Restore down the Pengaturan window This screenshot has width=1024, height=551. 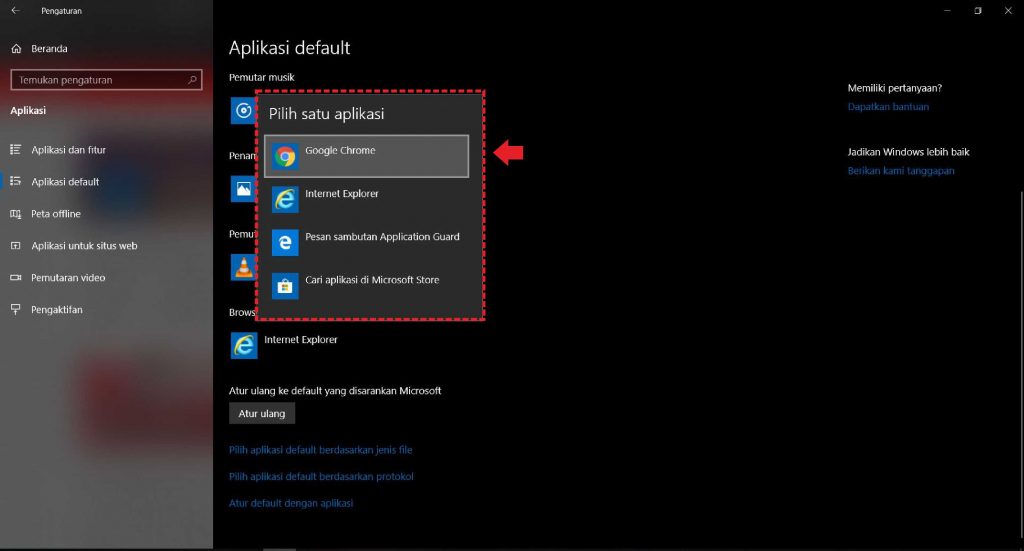point(978,10)
